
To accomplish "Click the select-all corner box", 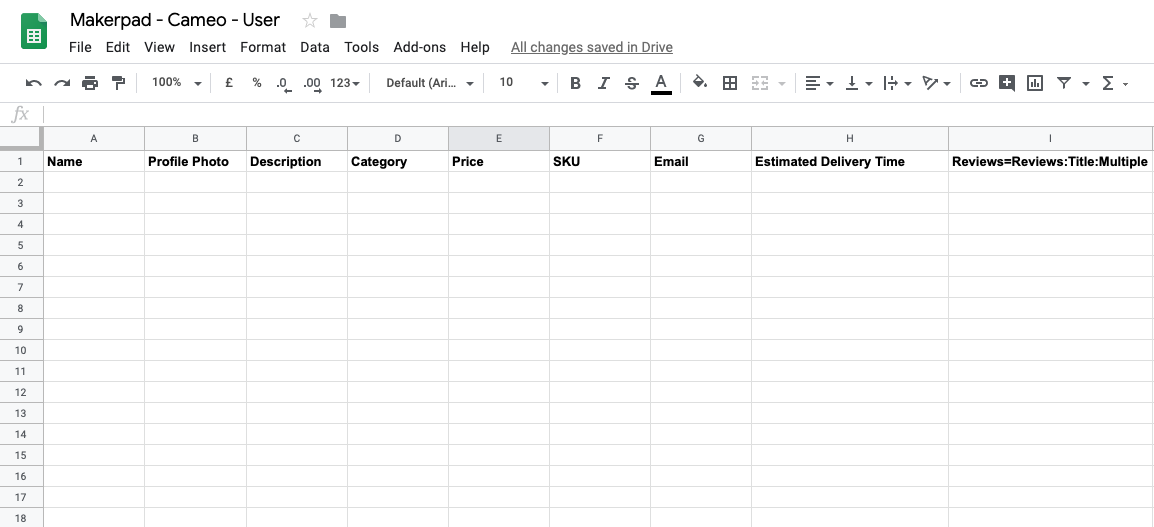I will (x=21, y=138).
